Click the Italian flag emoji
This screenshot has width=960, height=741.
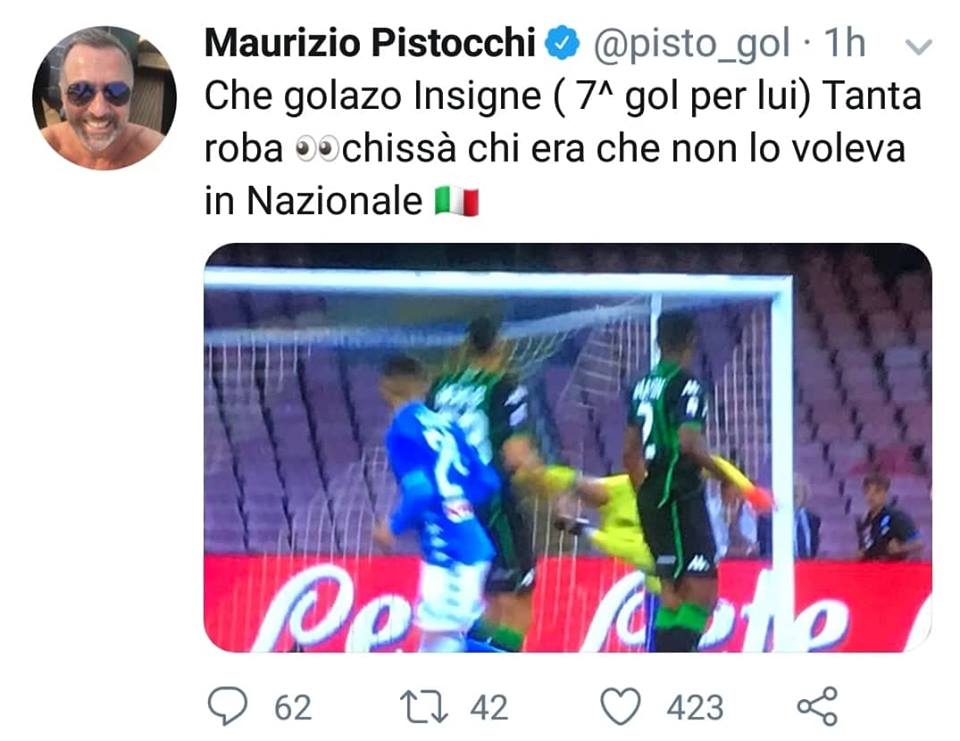(x=457, y=202)
